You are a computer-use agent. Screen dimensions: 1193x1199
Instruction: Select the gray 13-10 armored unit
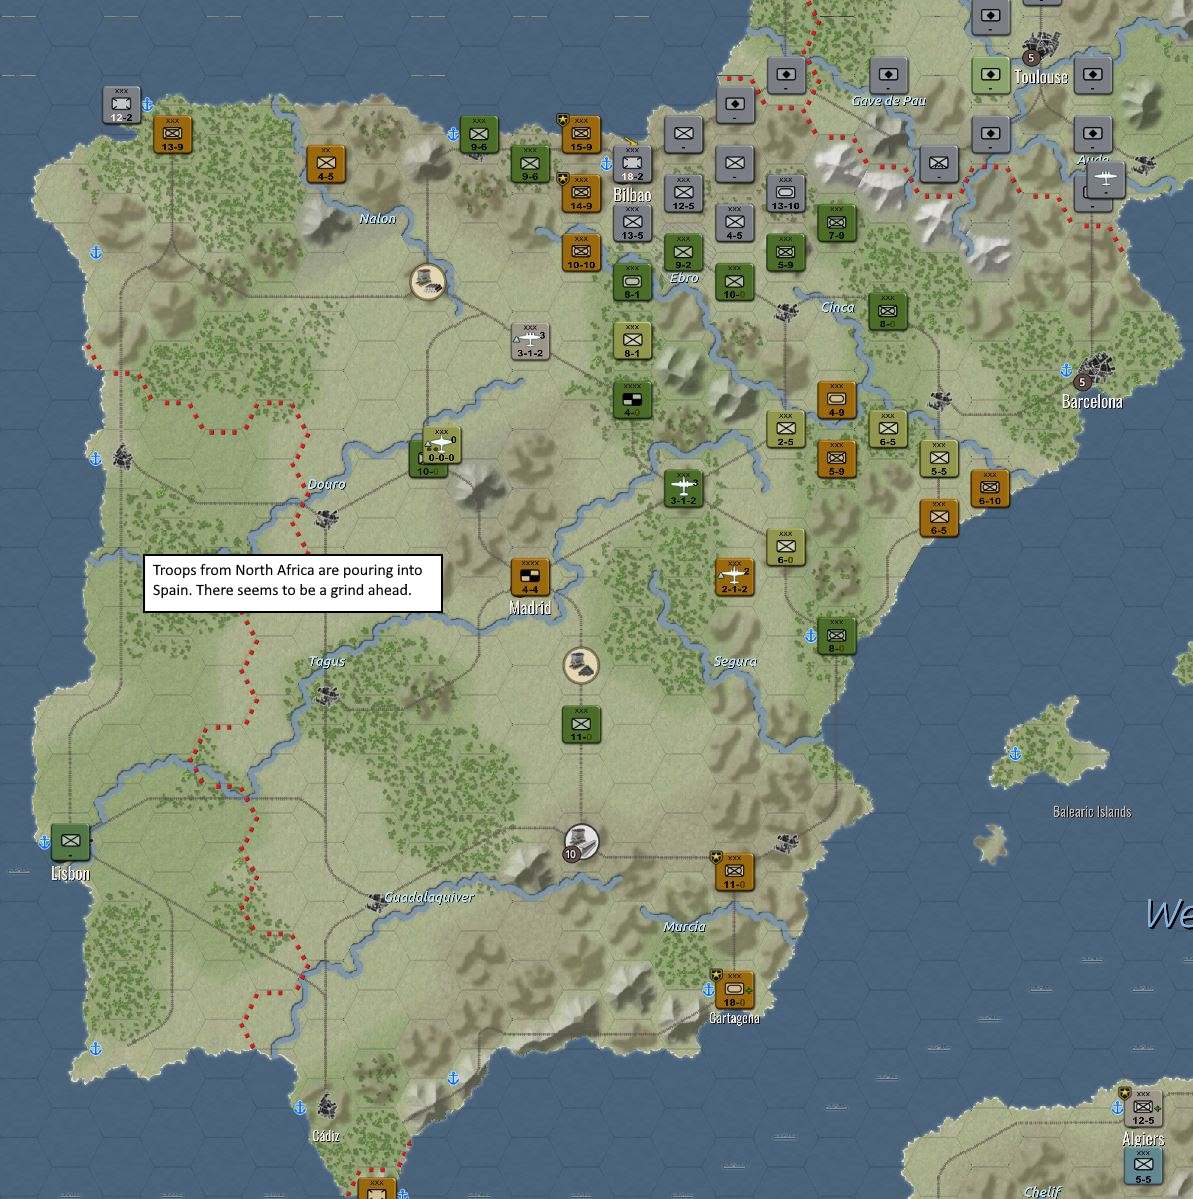785,193
